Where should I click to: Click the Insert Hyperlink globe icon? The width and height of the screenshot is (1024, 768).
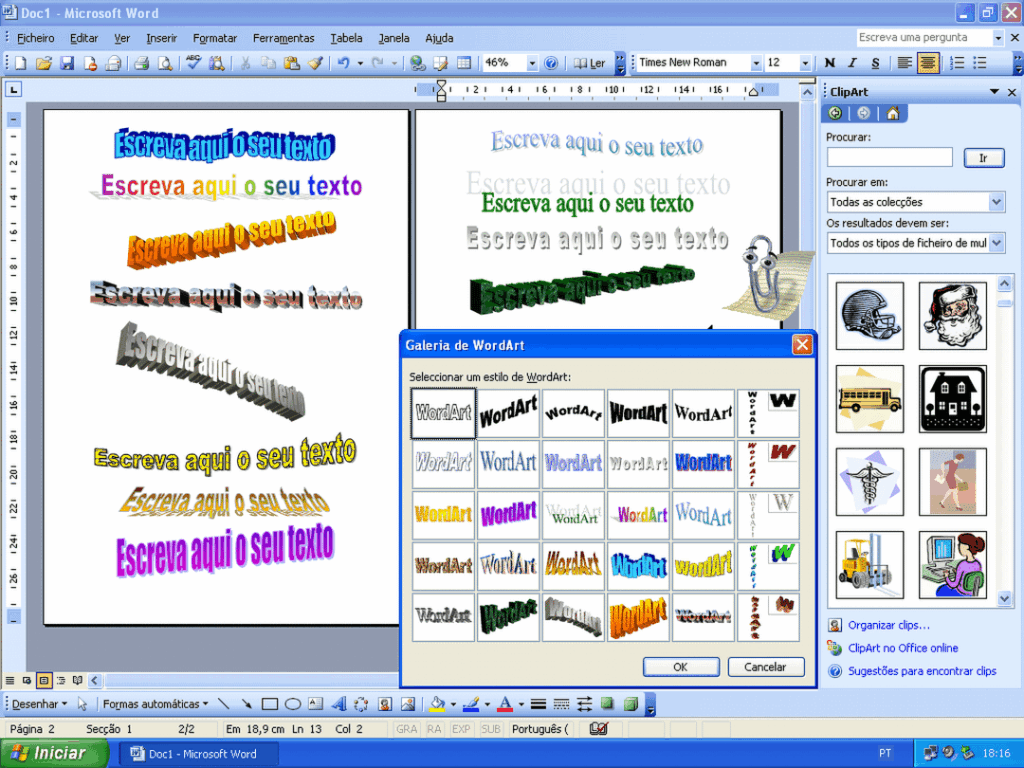point(417,63)
